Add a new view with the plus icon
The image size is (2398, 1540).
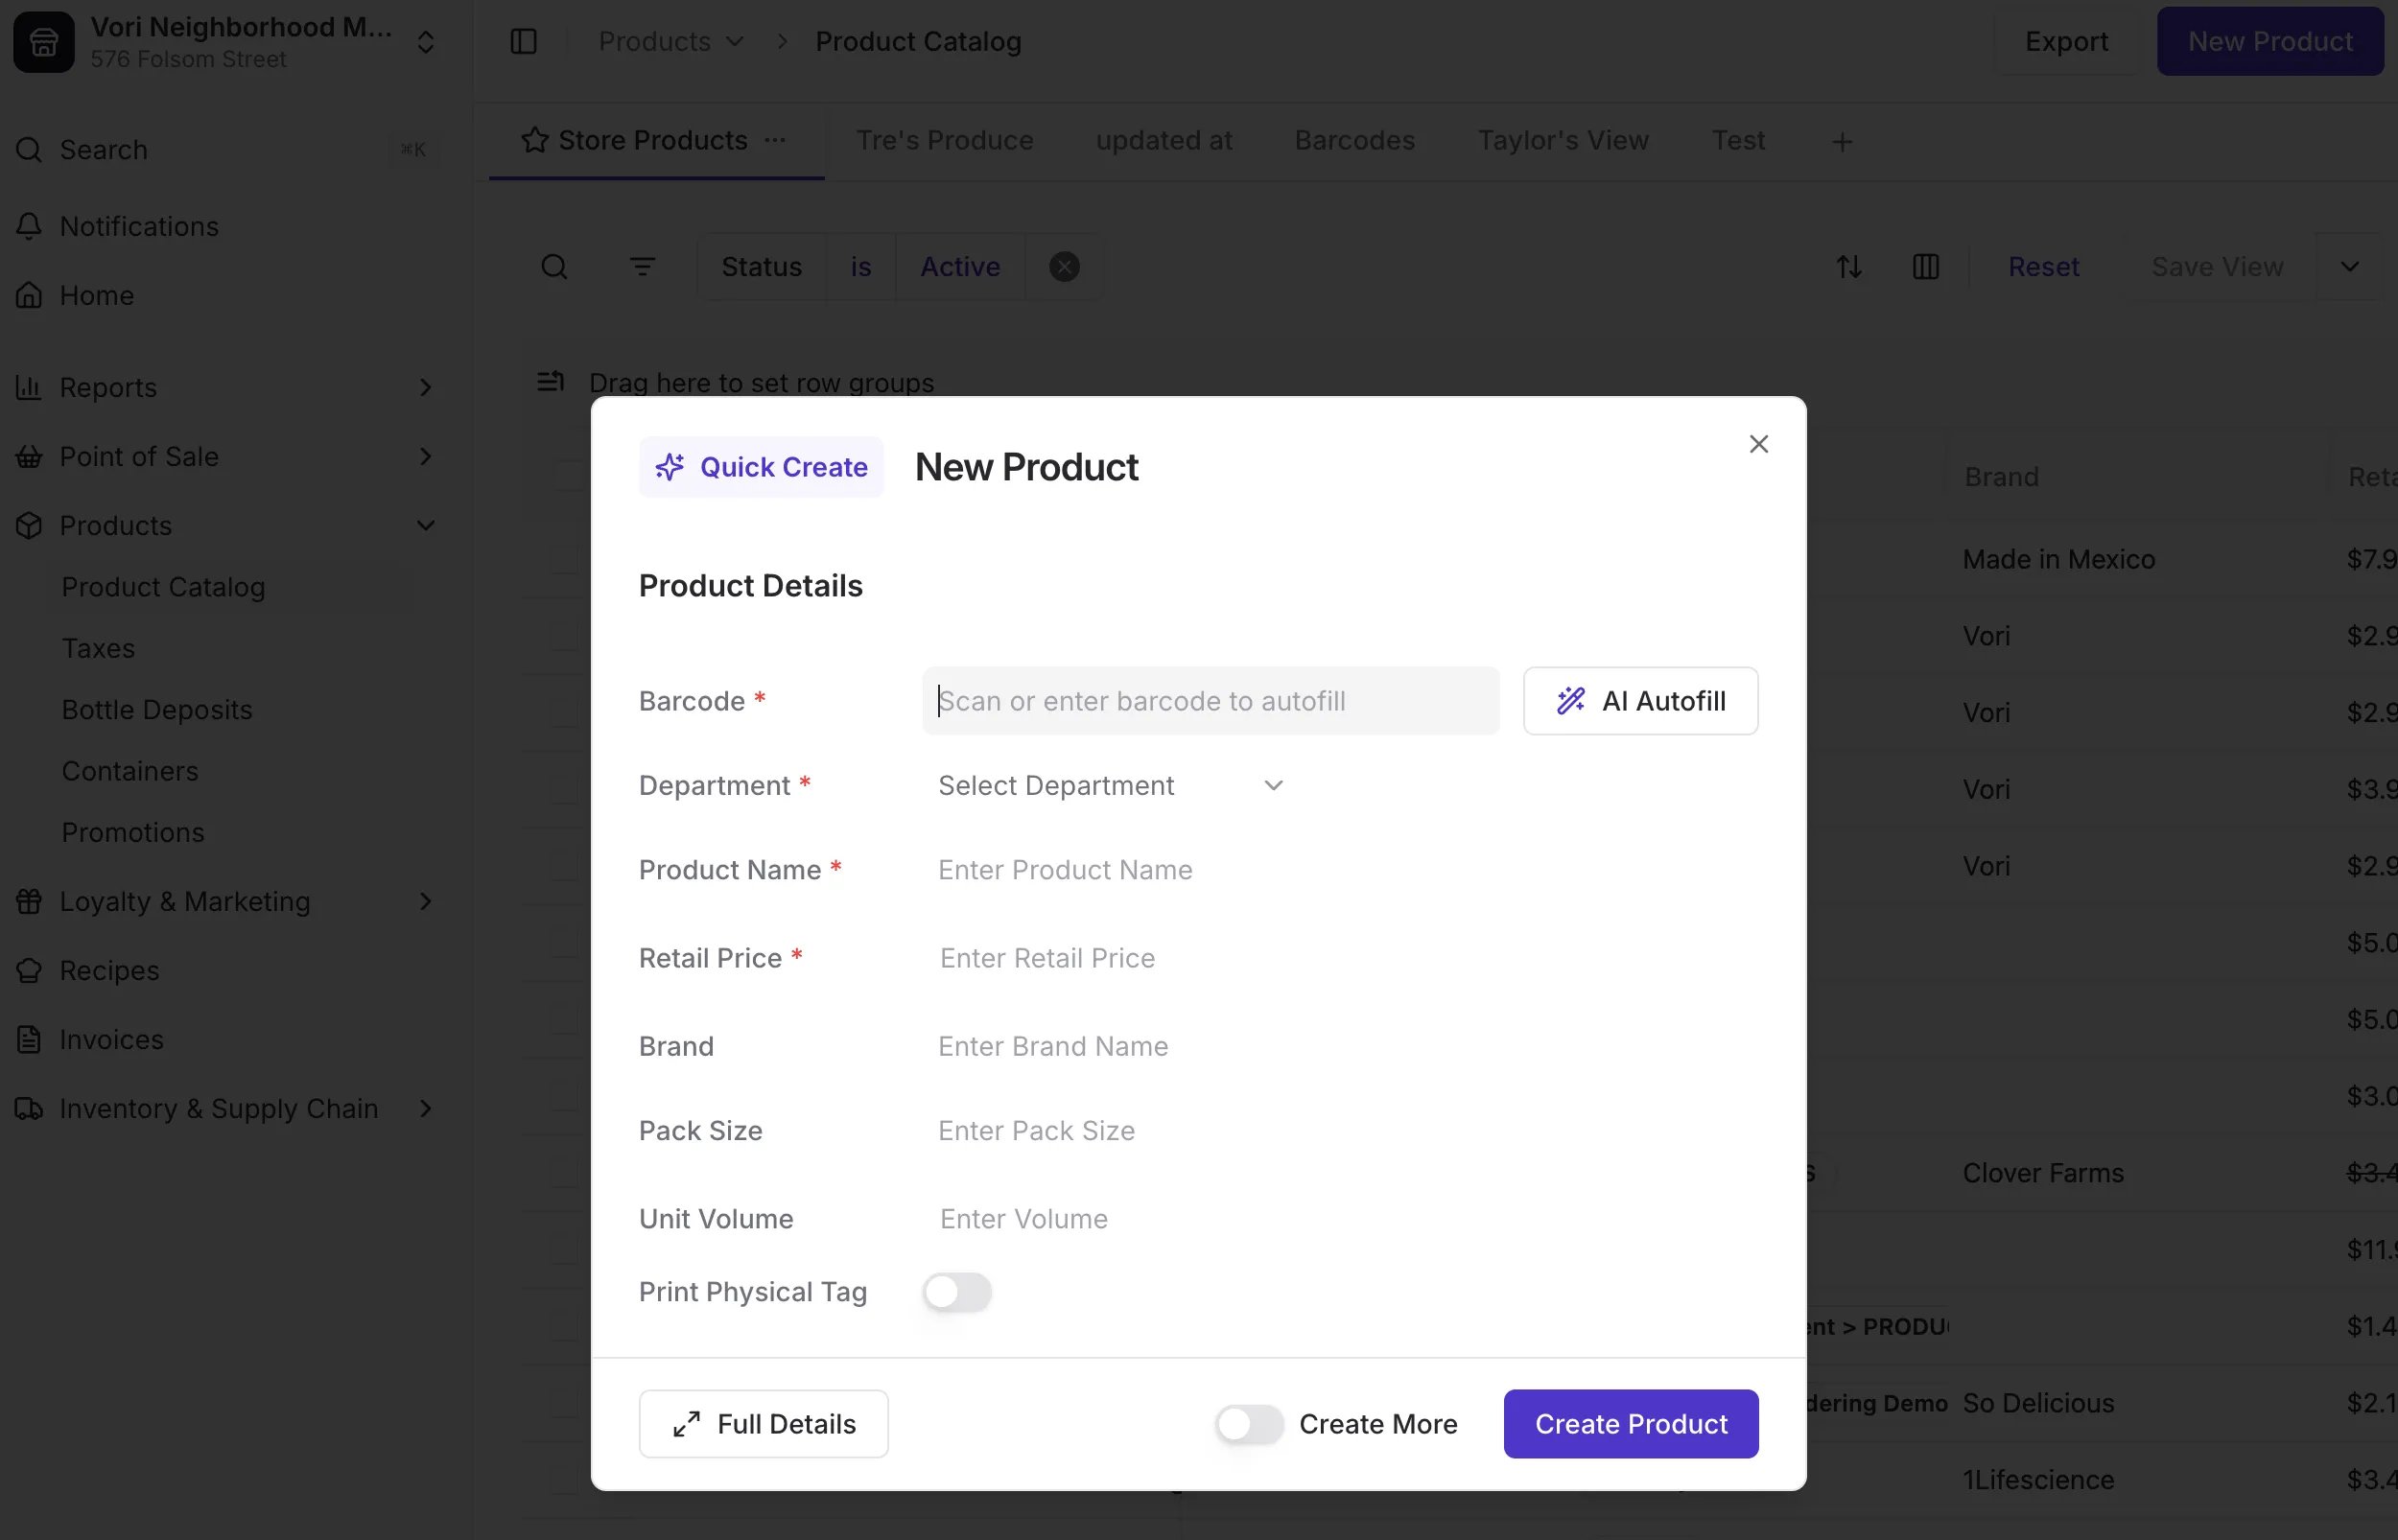(1842, 142)
